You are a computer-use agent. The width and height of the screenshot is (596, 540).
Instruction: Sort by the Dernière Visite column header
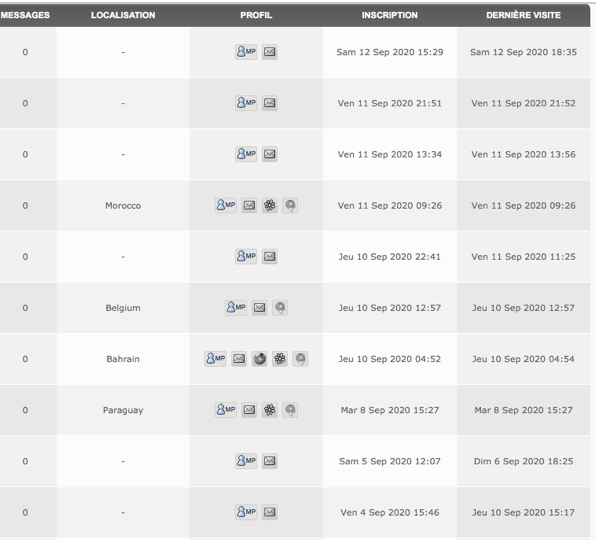pos(523,15)
